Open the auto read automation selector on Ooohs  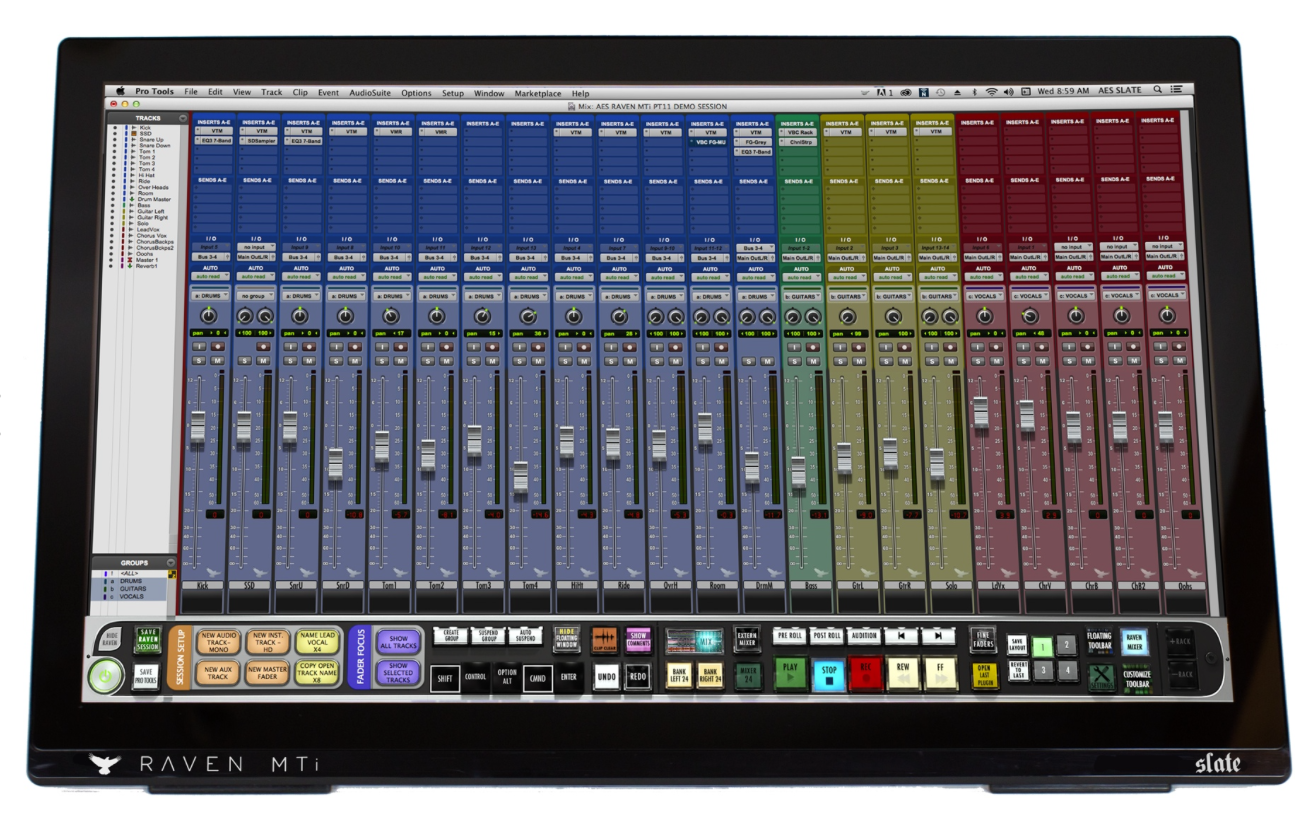(1166, 277)
